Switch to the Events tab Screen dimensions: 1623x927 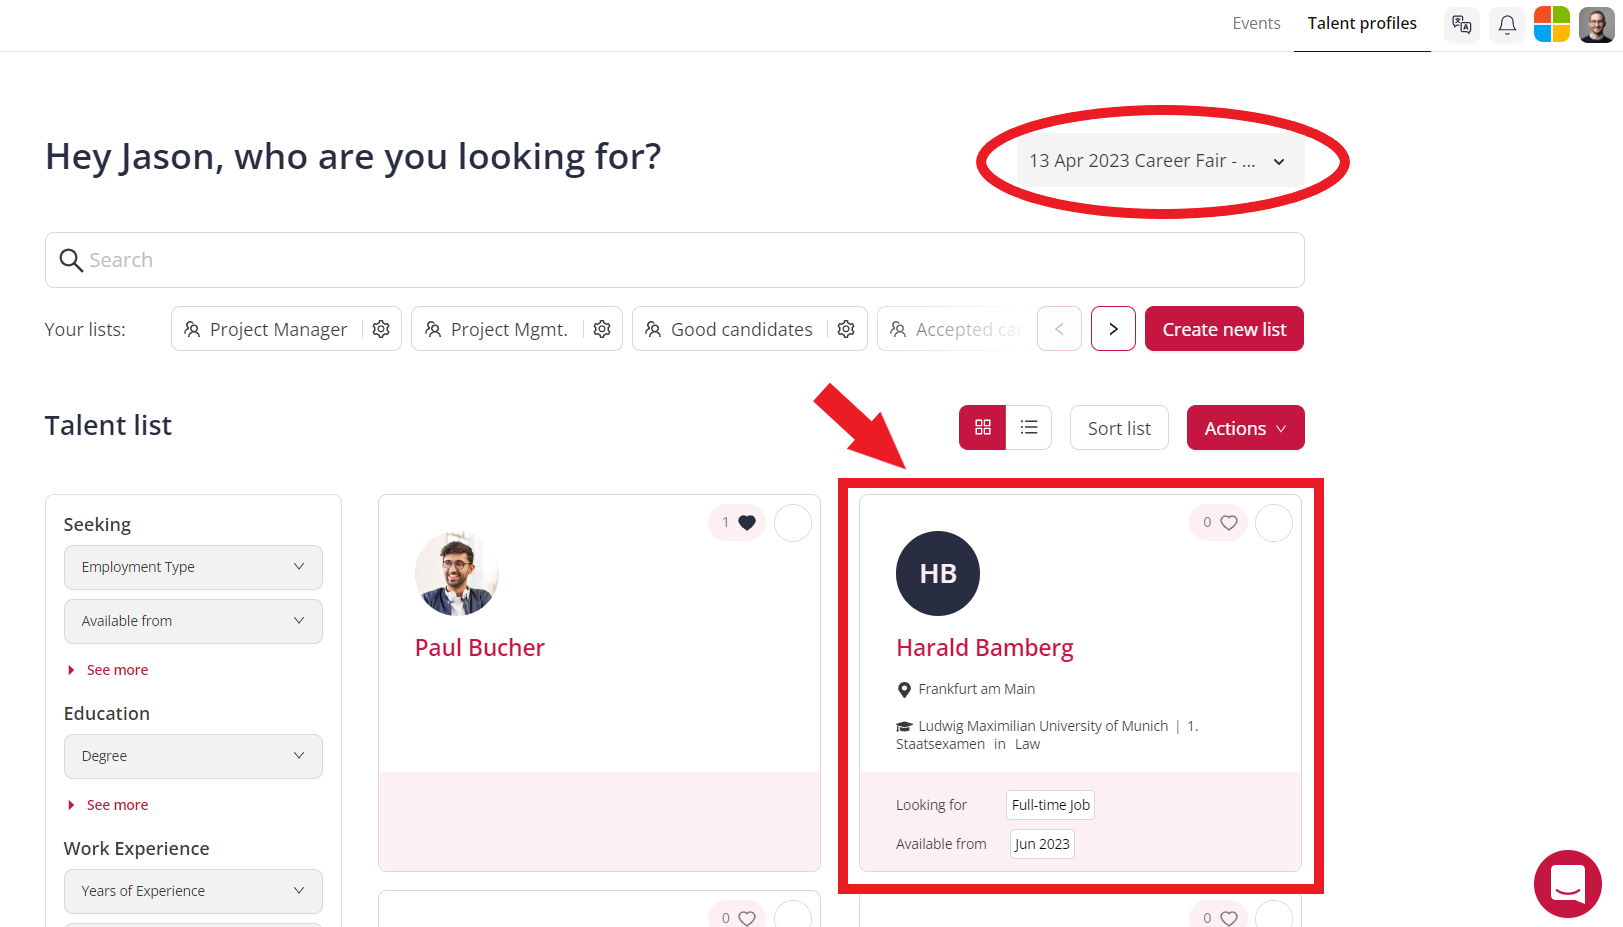pyautogui.click(x=1256, y=23)
